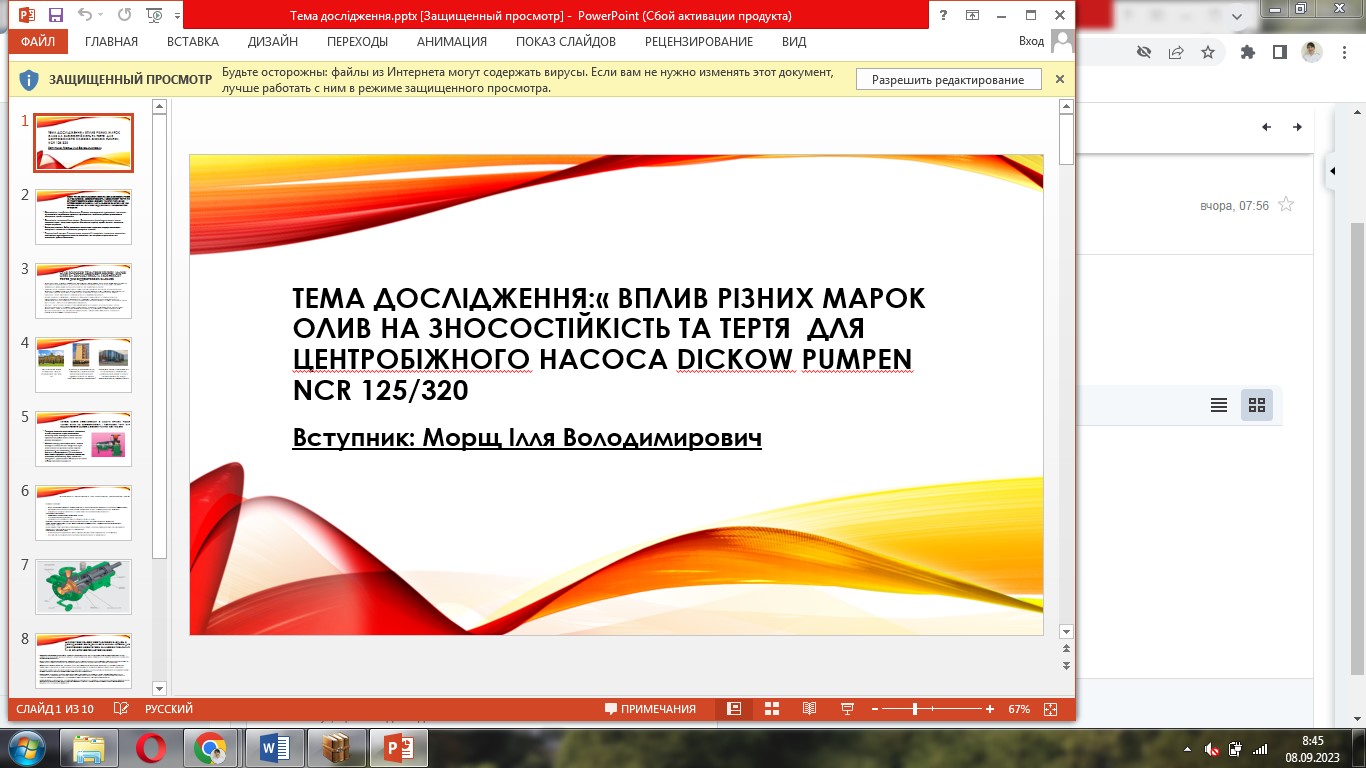Viewport: 1366px width, 768px height.
Task: Open the PowerPoint Help question mark
Action: coord(944,16)
